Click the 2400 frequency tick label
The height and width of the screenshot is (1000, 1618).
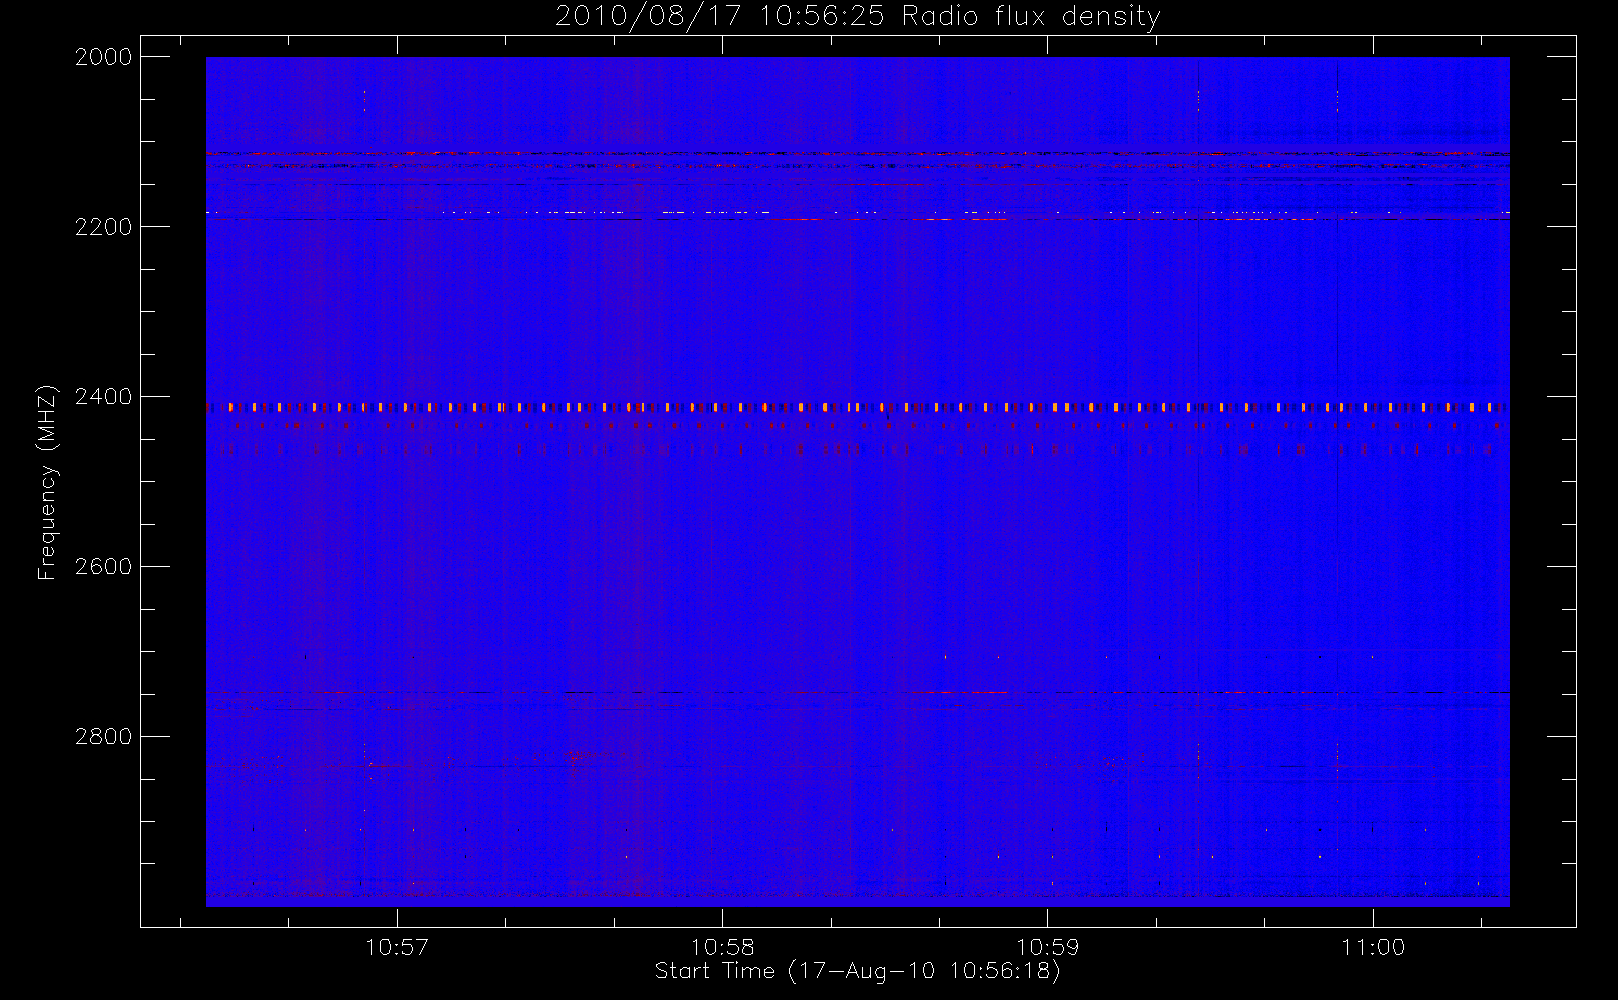click(x=104, y=397)
